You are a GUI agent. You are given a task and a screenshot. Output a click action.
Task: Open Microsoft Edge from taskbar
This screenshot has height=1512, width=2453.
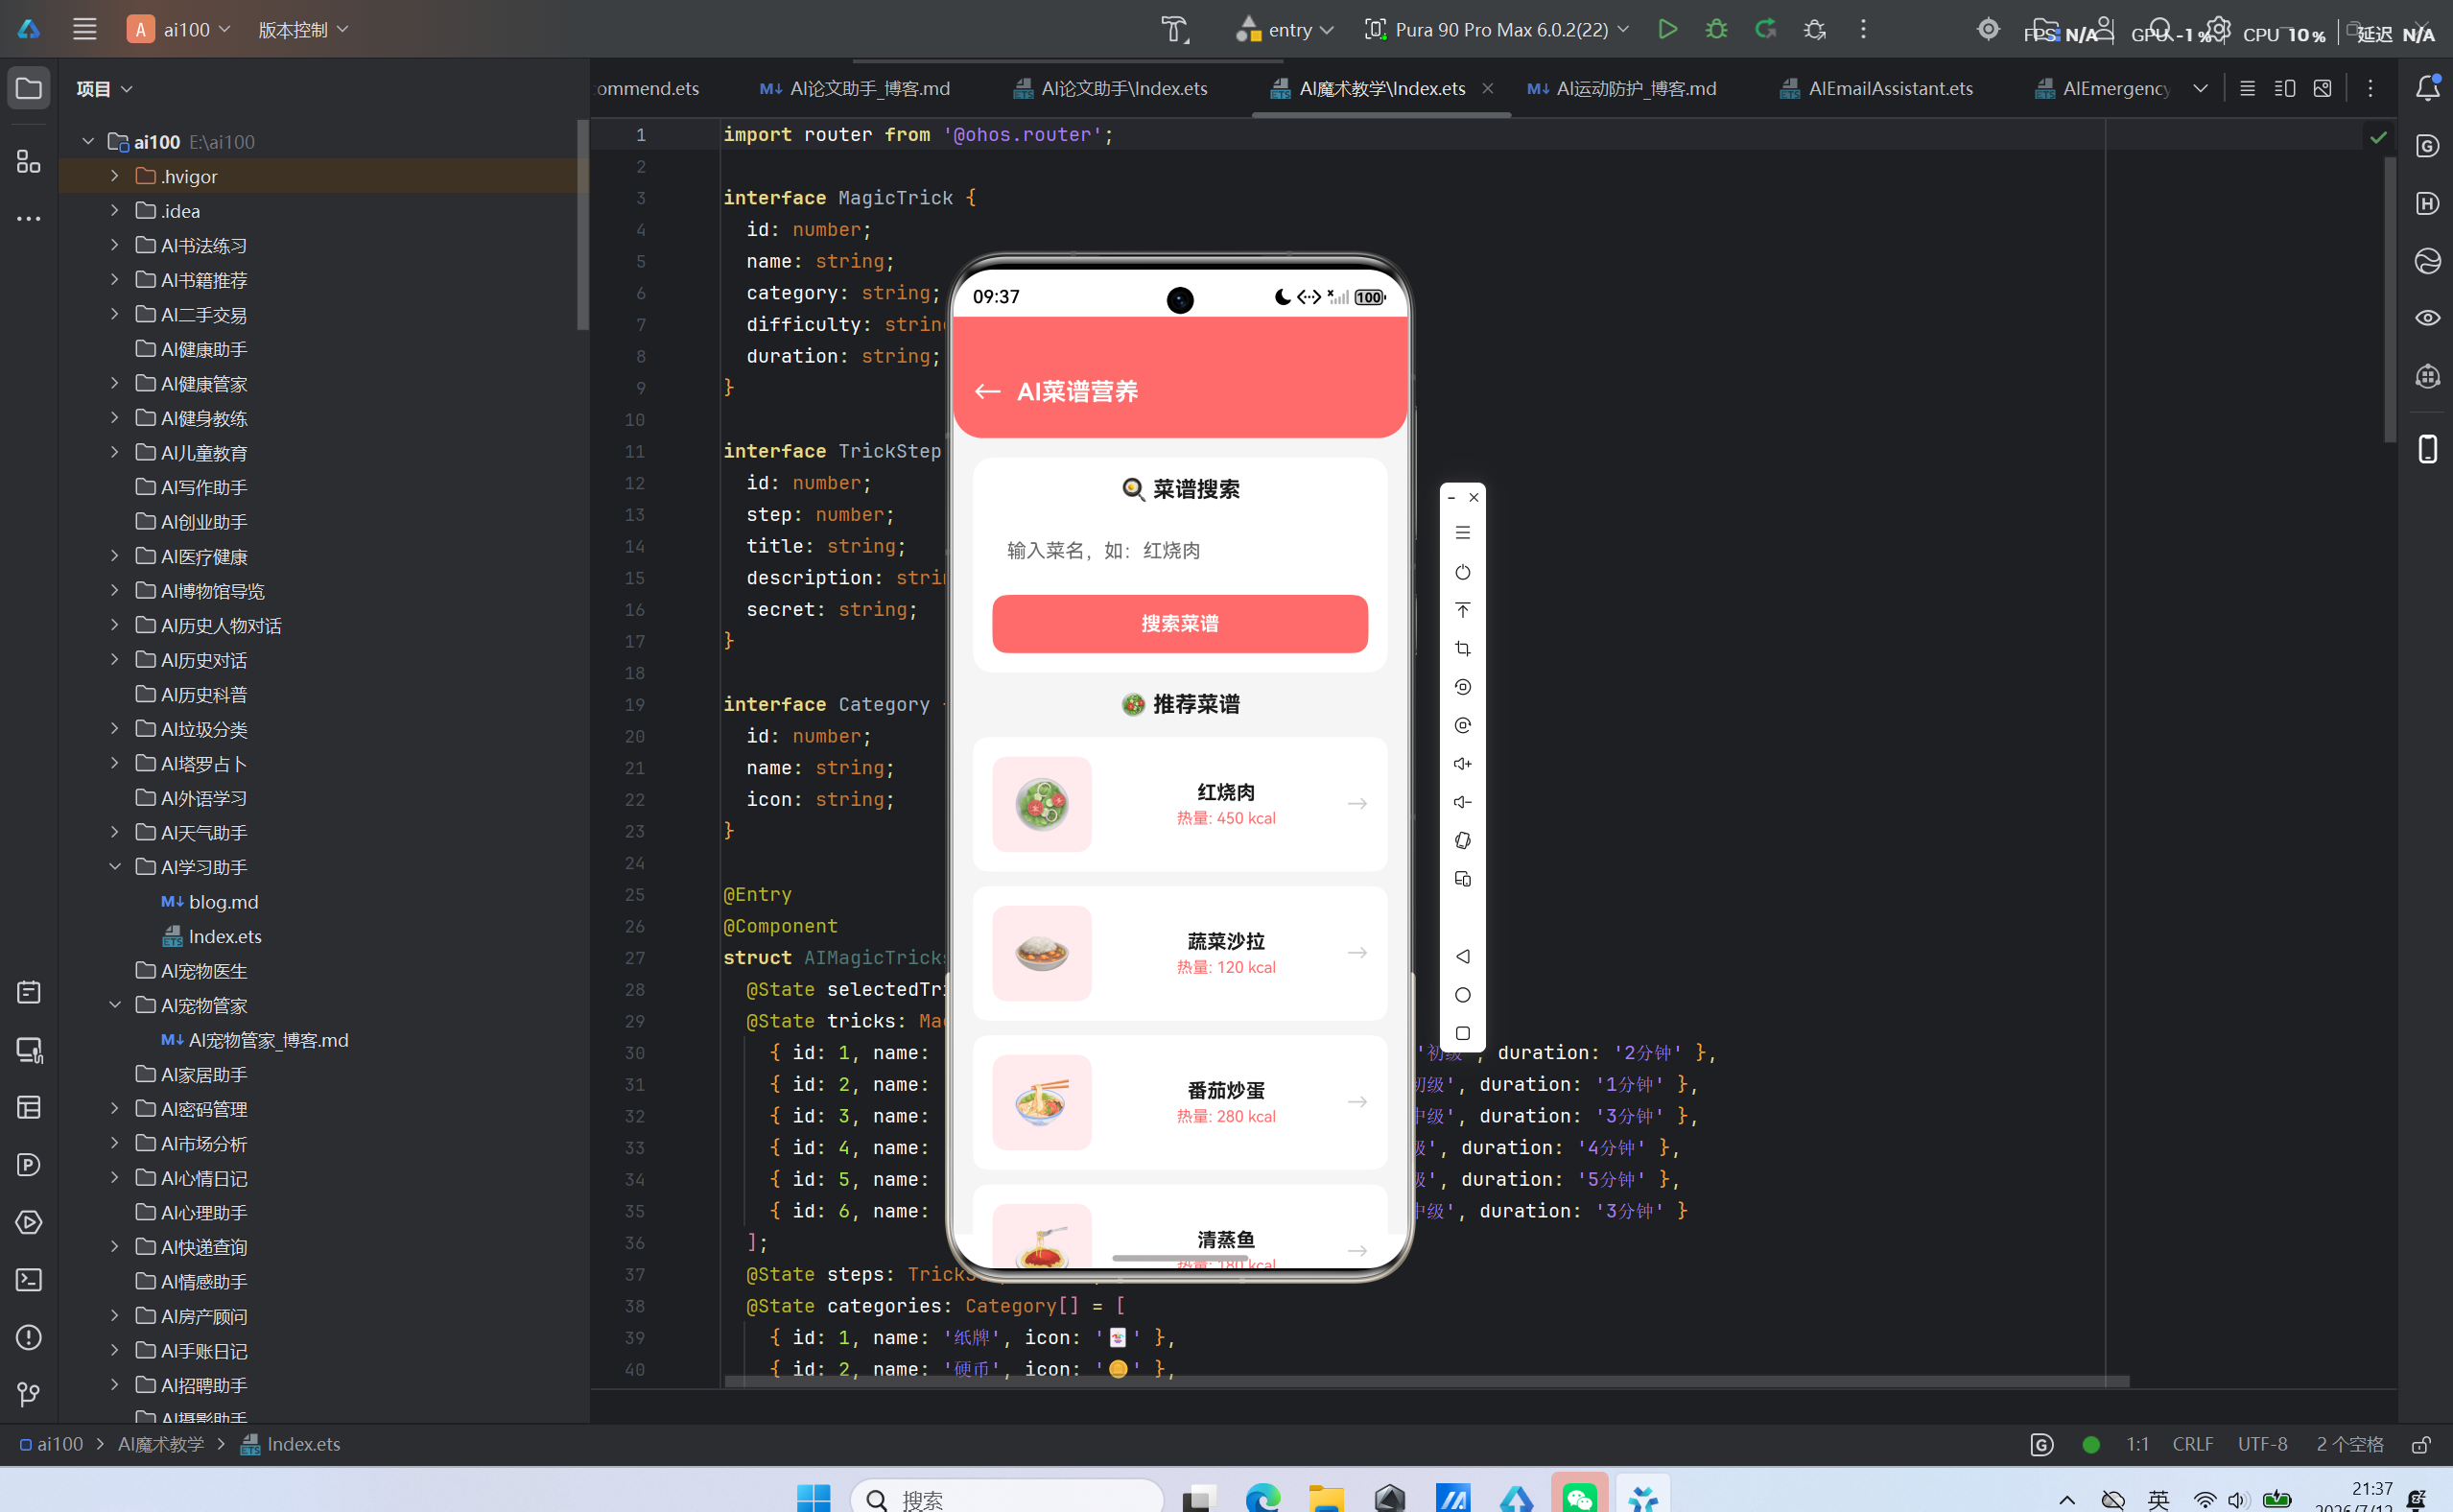[x=1263, y=1497]
